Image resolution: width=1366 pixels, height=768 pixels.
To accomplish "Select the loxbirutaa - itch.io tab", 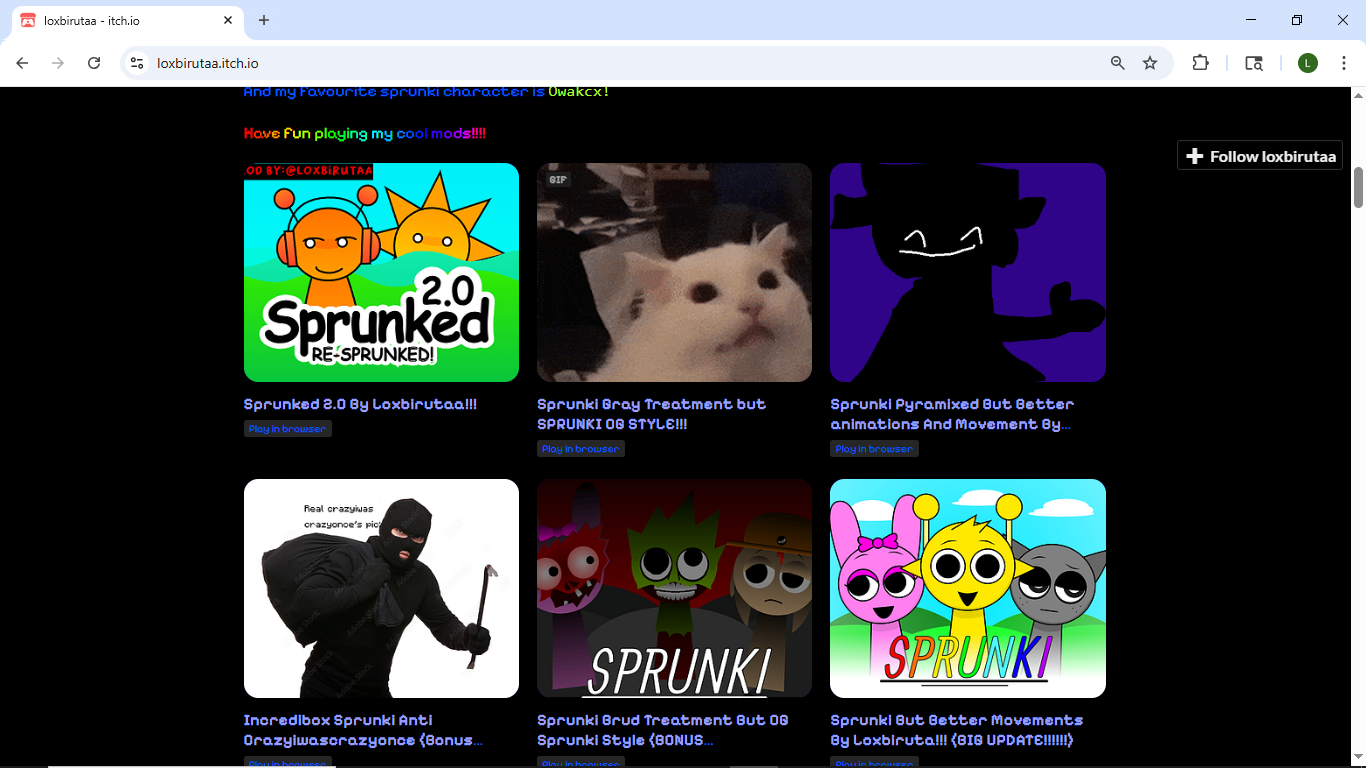I will [127, 20].
